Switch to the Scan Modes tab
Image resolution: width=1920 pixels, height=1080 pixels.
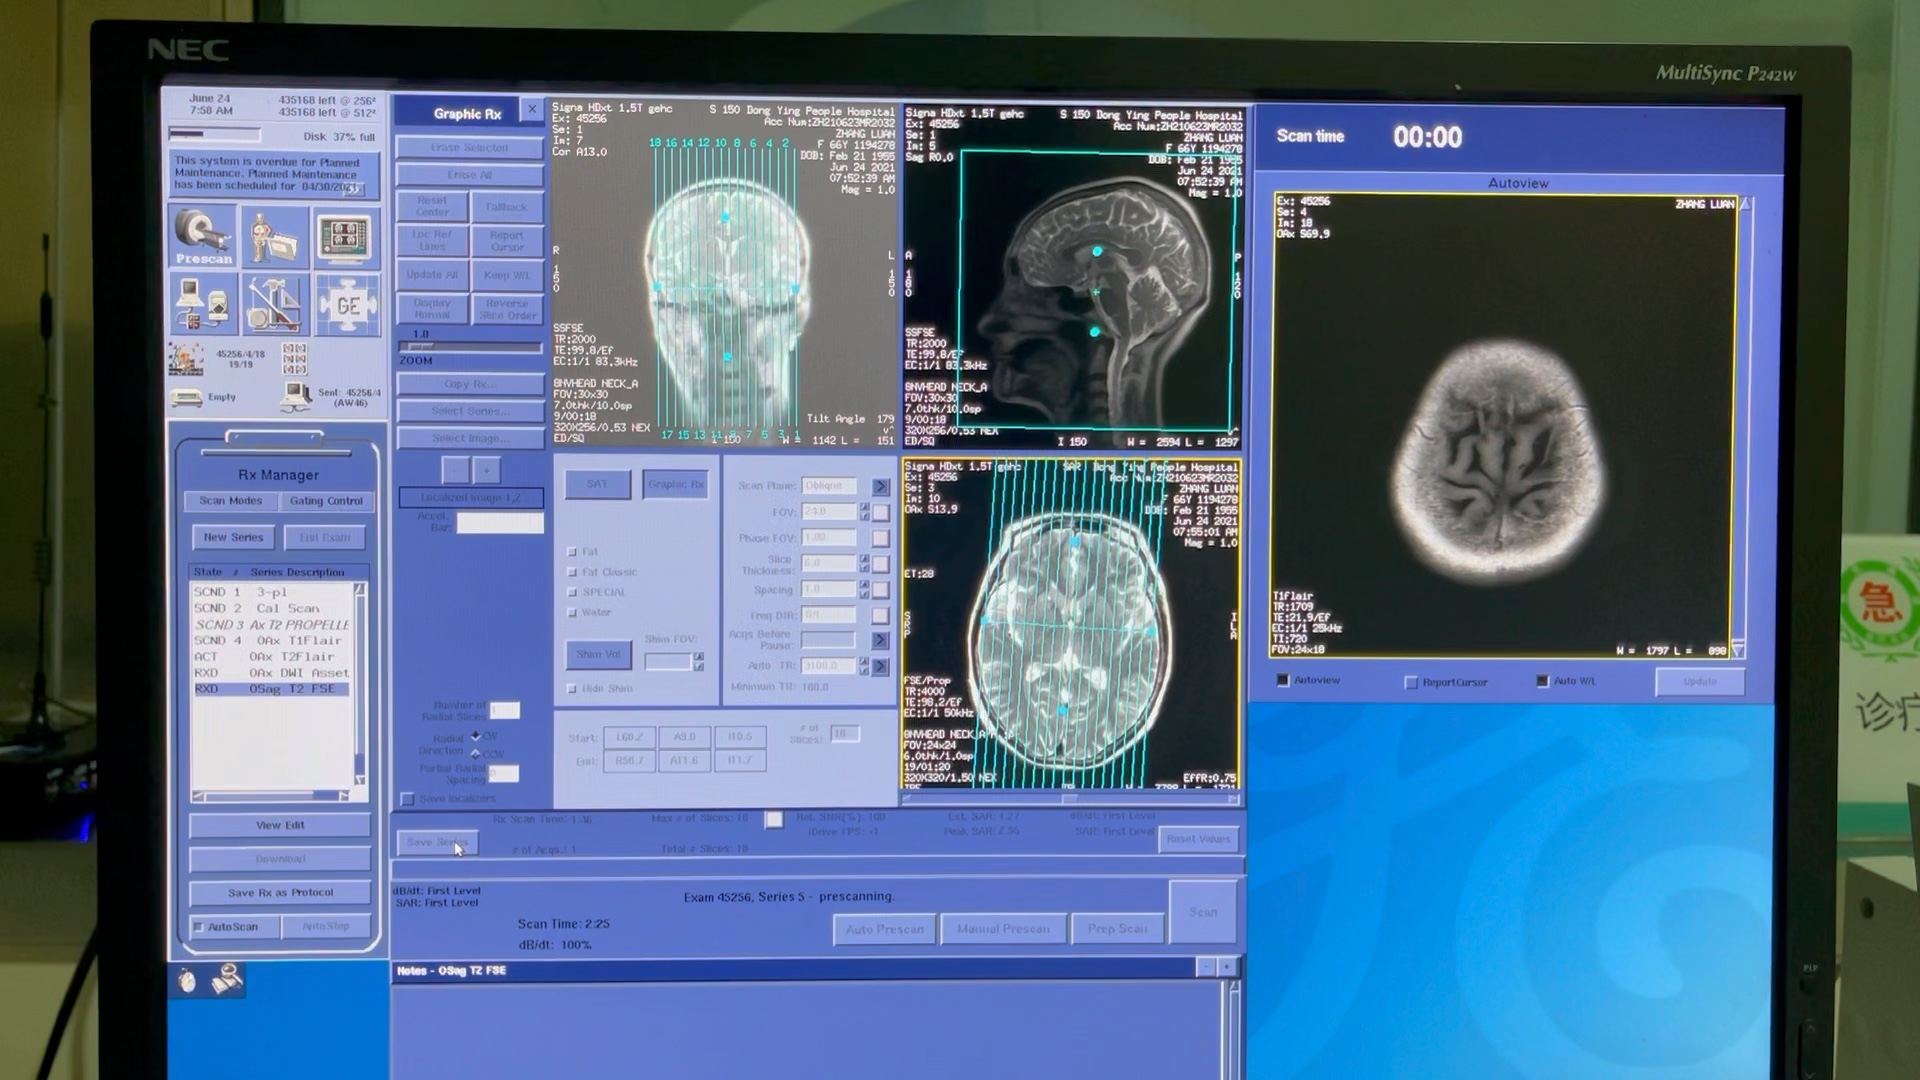[x=231, y=501]
